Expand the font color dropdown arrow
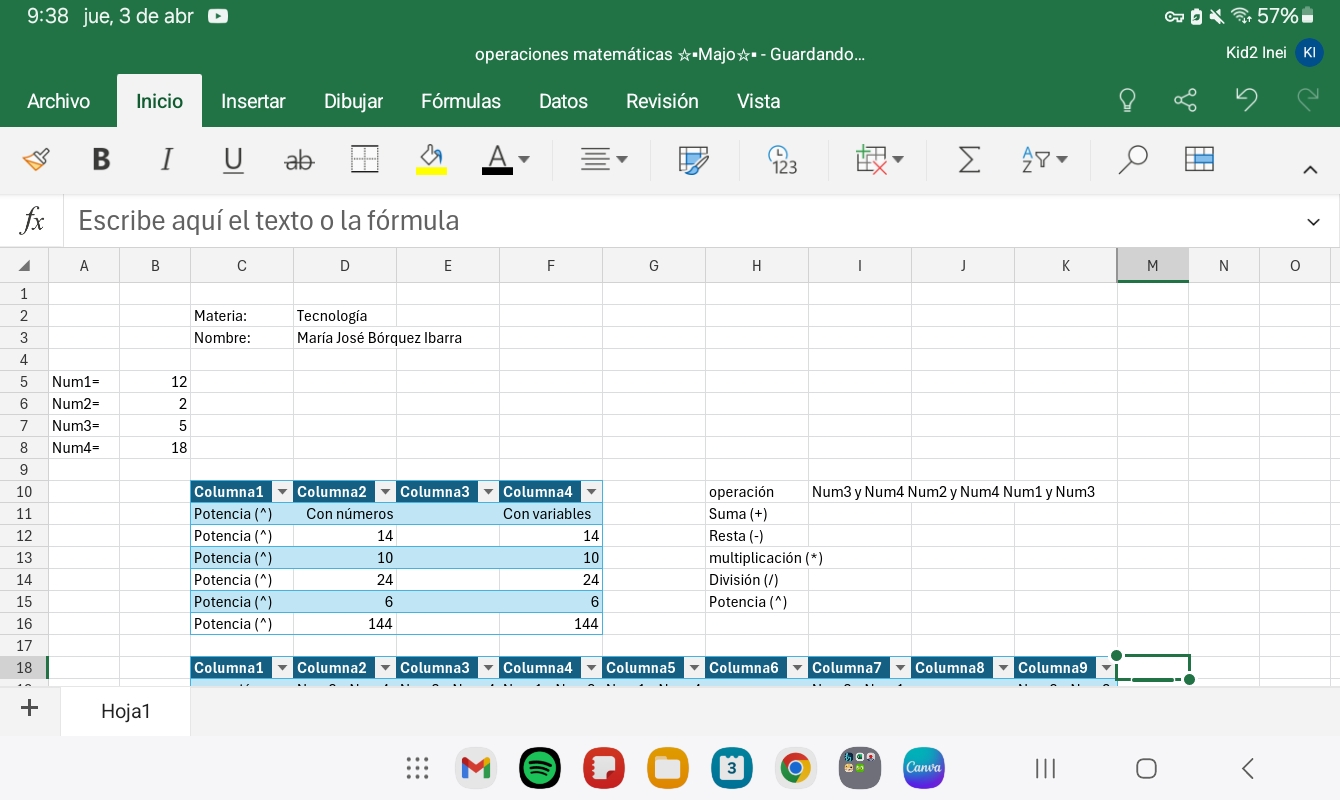This screenshot has width=1340, height=800. 524,160
